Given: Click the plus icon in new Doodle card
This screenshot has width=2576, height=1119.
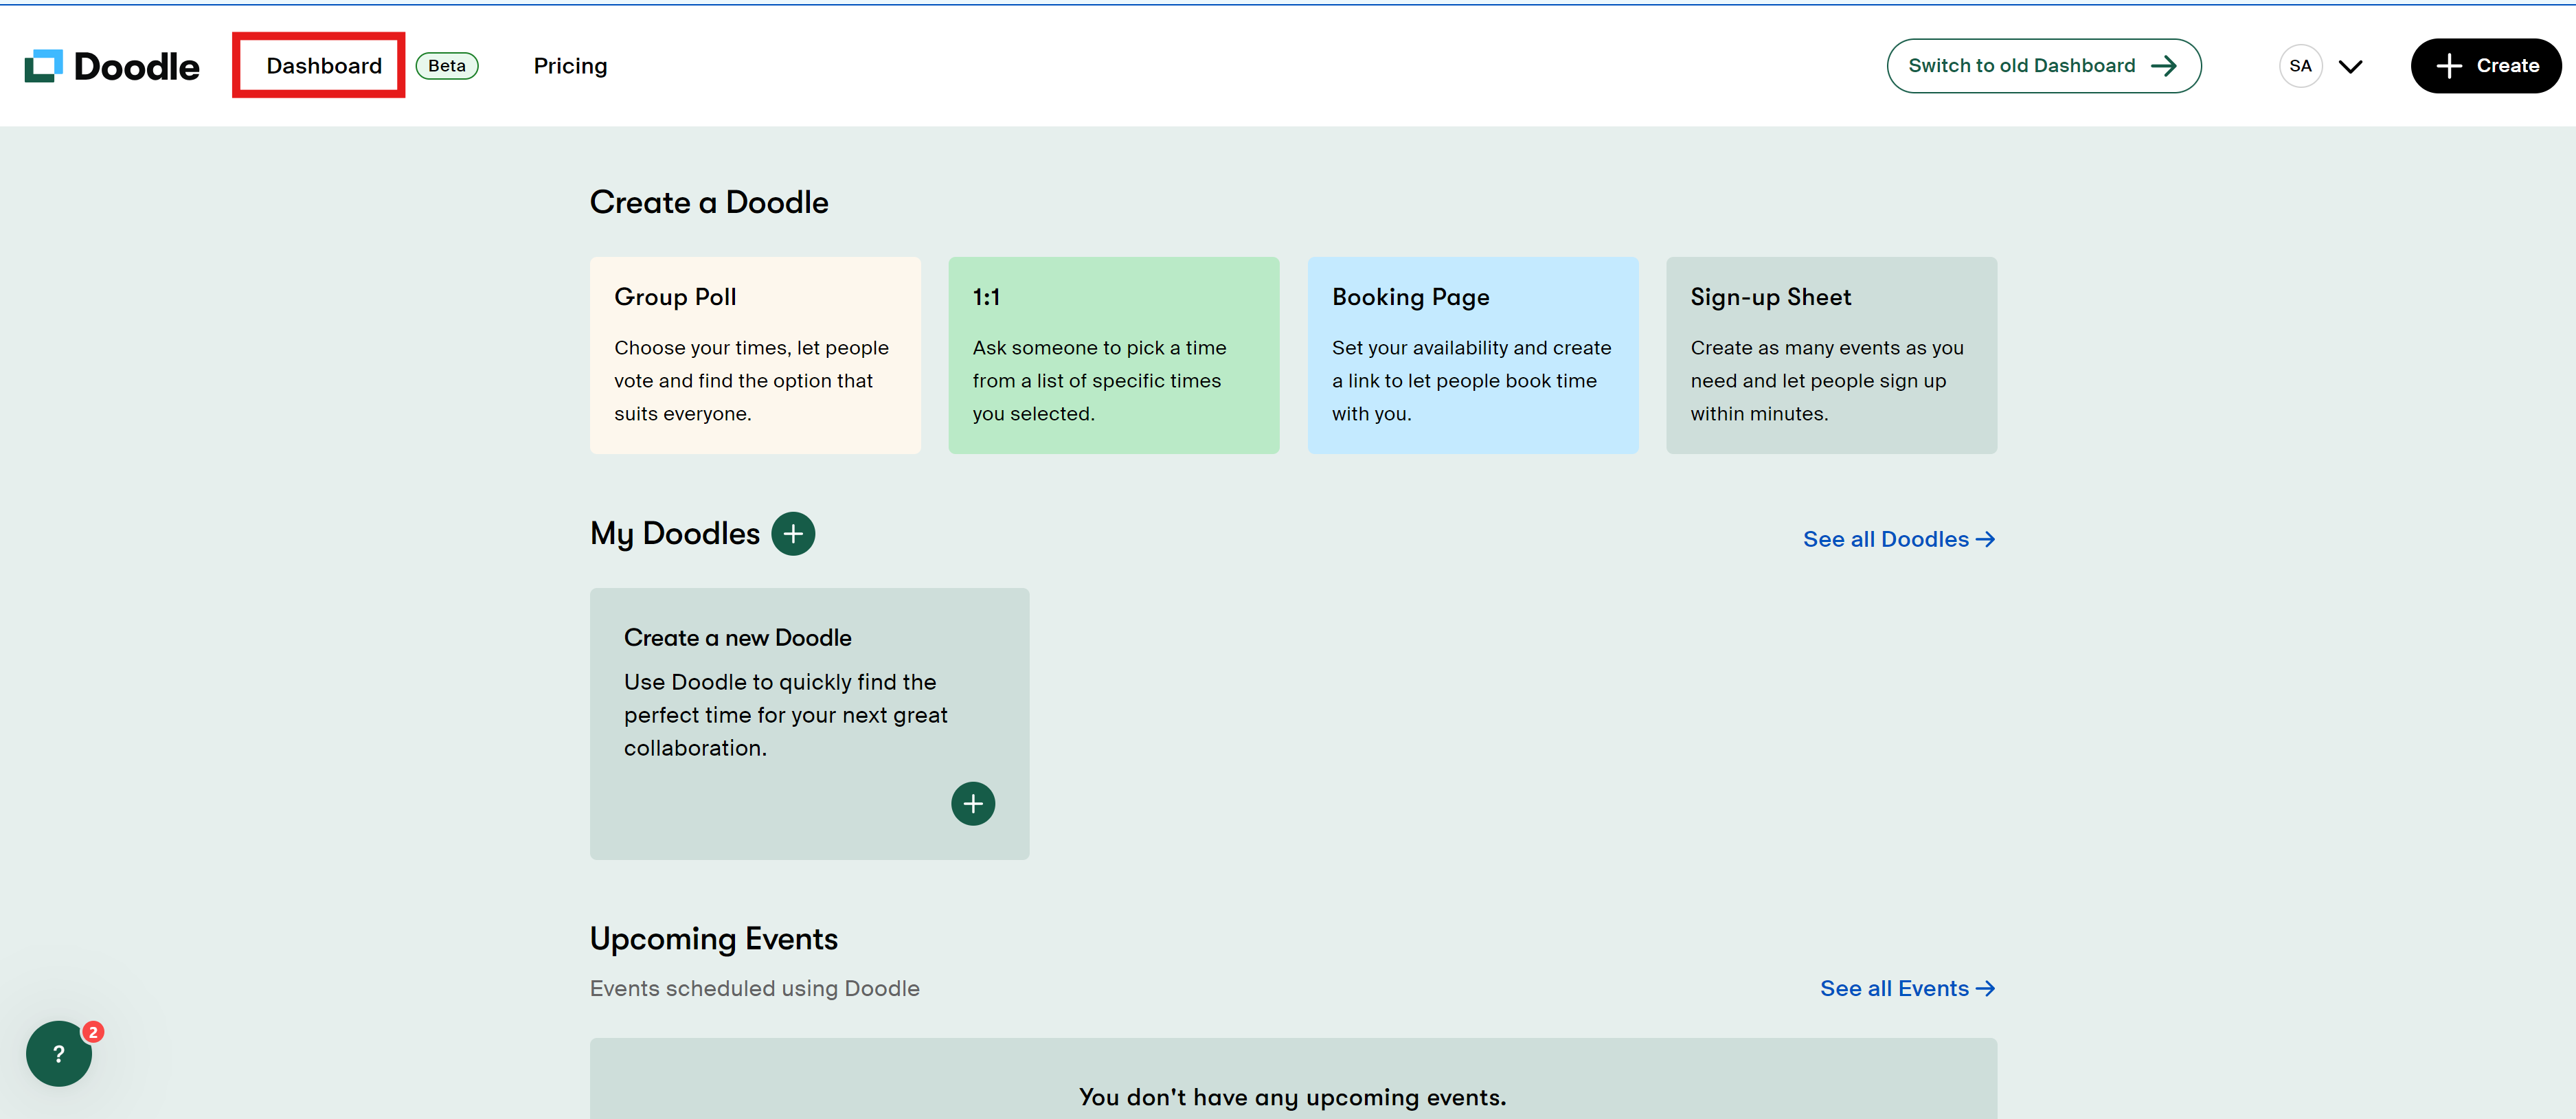Looking at the screenshot, I should point(972,803).
